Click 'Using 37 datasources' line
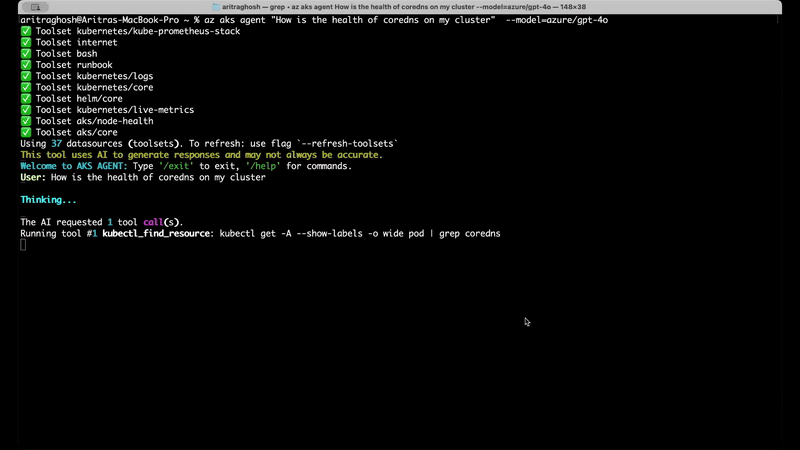The image size is (800, 450). coord(209,143)
